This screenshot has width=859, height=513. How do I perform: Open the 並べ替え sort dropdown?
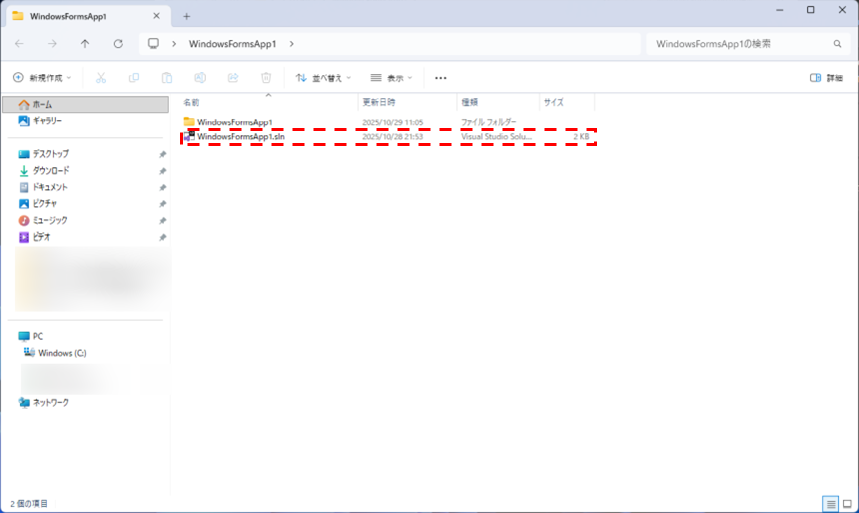[x=323, y=78]
